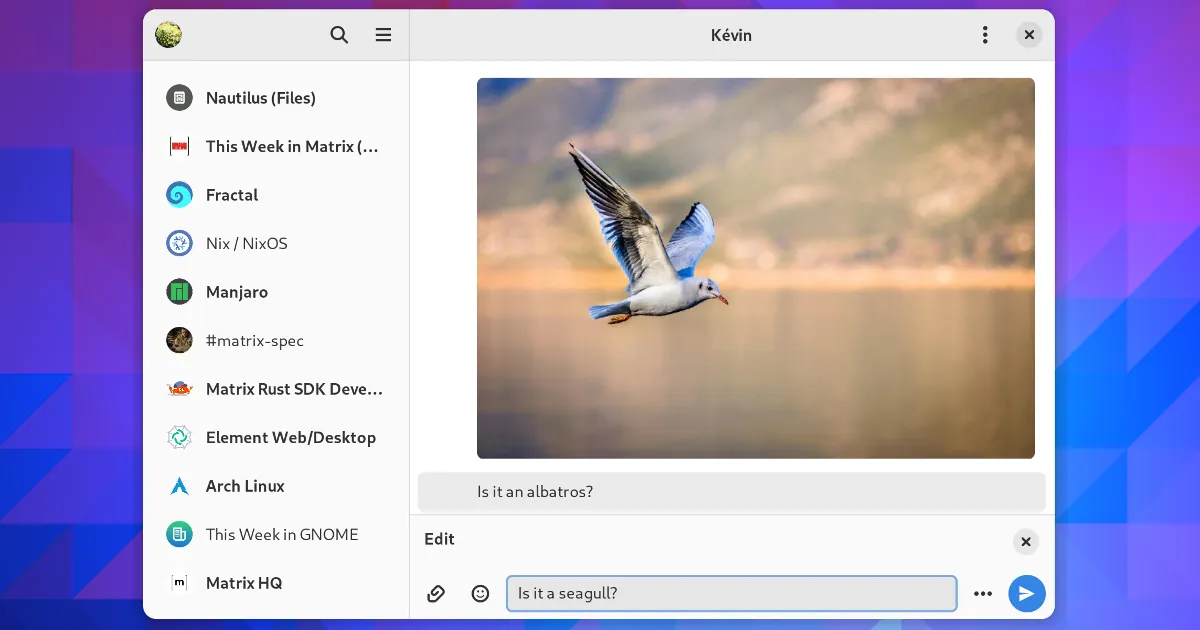Open Kévin room options menu

pyautogui.click(x=985, y=35)
